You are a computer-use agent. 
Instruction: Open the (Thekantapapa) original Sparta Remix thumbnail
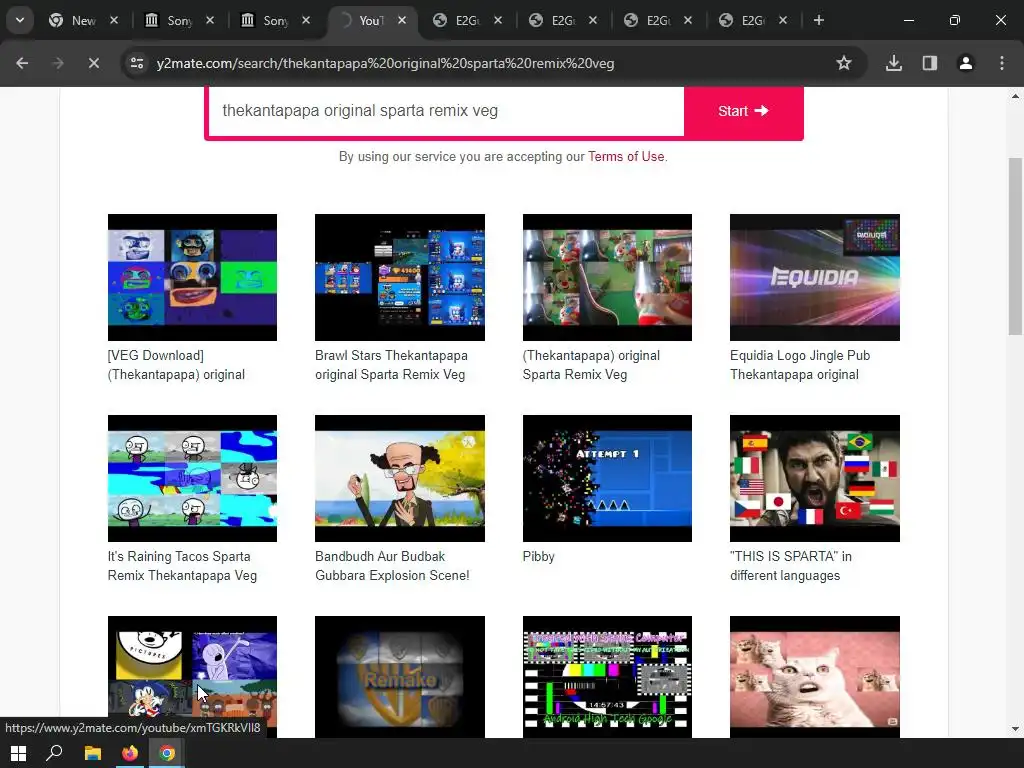(607, 278)
